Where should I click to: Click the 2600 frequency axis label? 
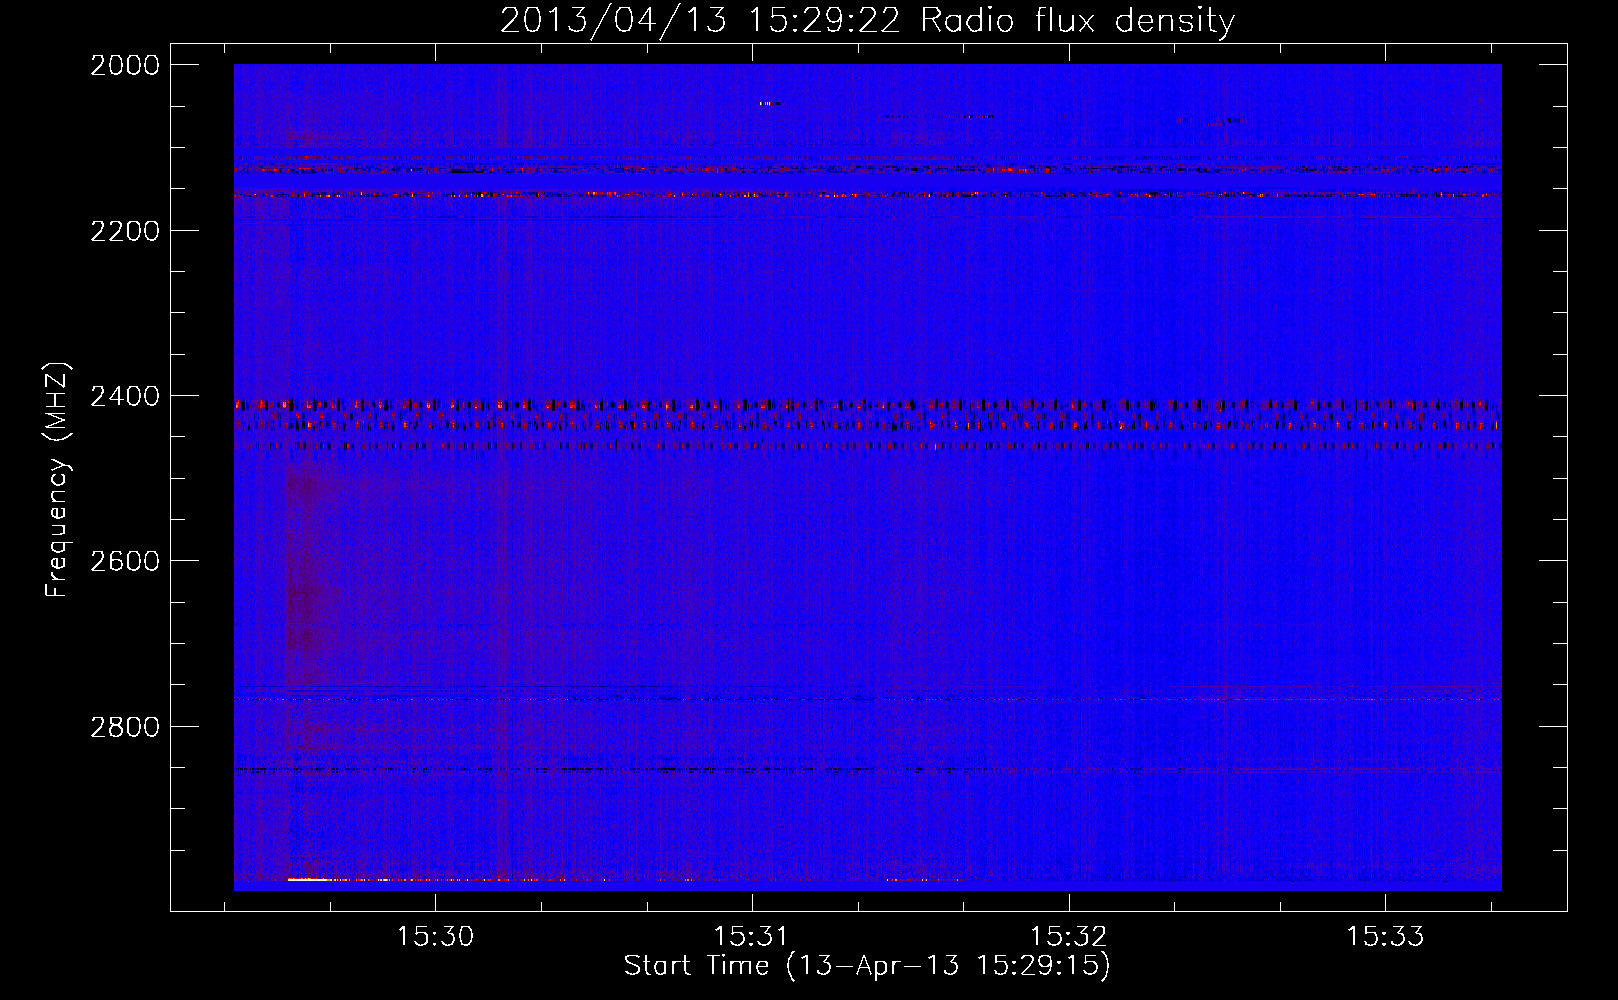click(125, 561)
